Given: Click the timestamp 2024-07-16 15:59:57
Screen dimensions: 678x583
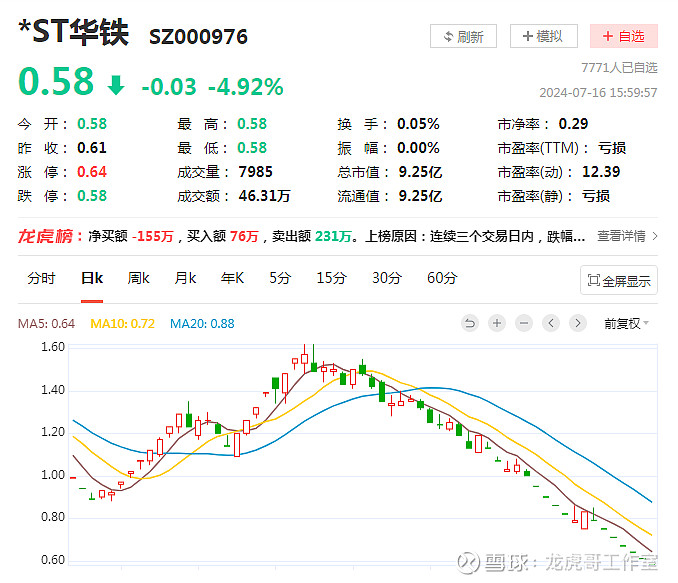Looking at the screenshot, I should (x=598, y=93).
